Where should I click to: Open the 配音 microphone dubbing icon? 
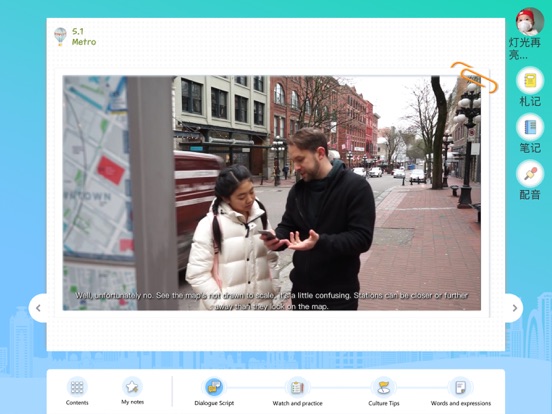click(x=530, y=173)
